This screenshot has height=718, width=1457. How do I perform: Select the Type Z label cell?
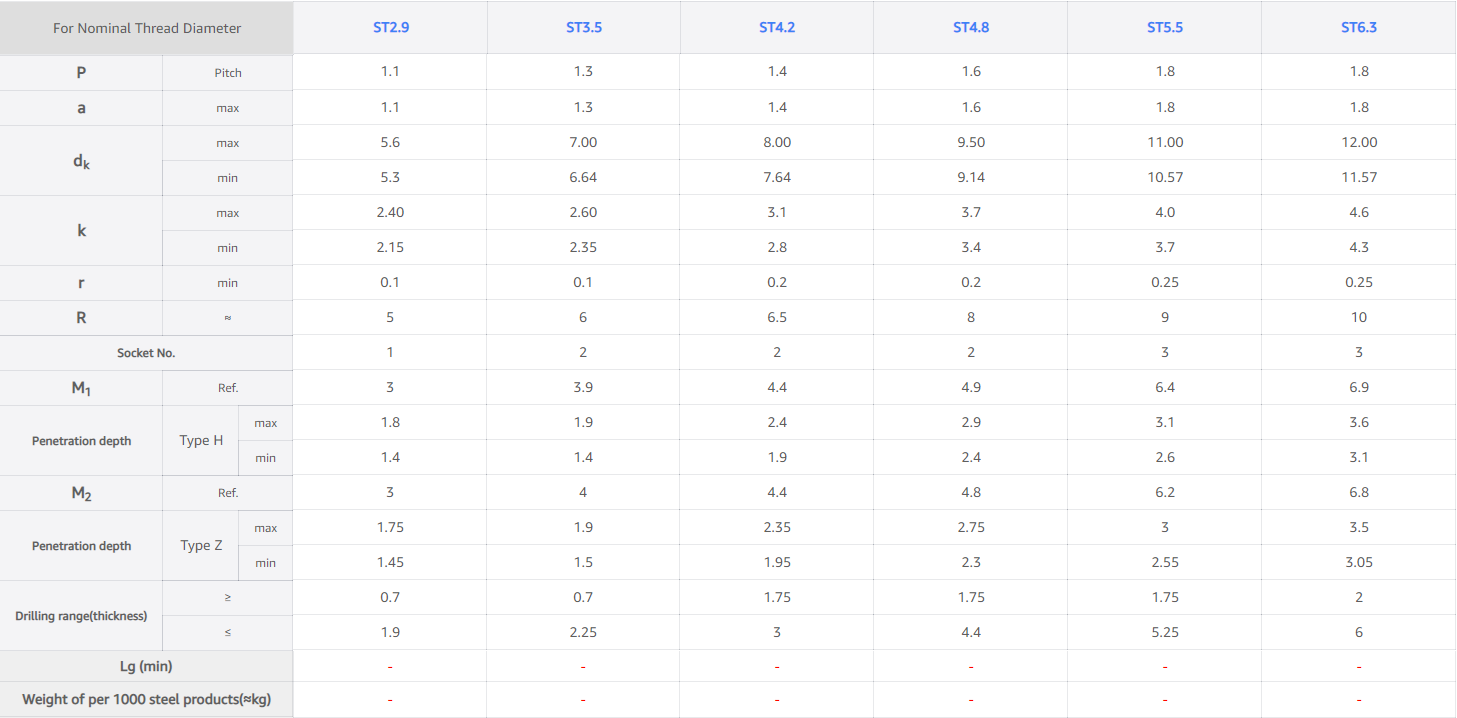pyautogui.click(x=201, y=546)
